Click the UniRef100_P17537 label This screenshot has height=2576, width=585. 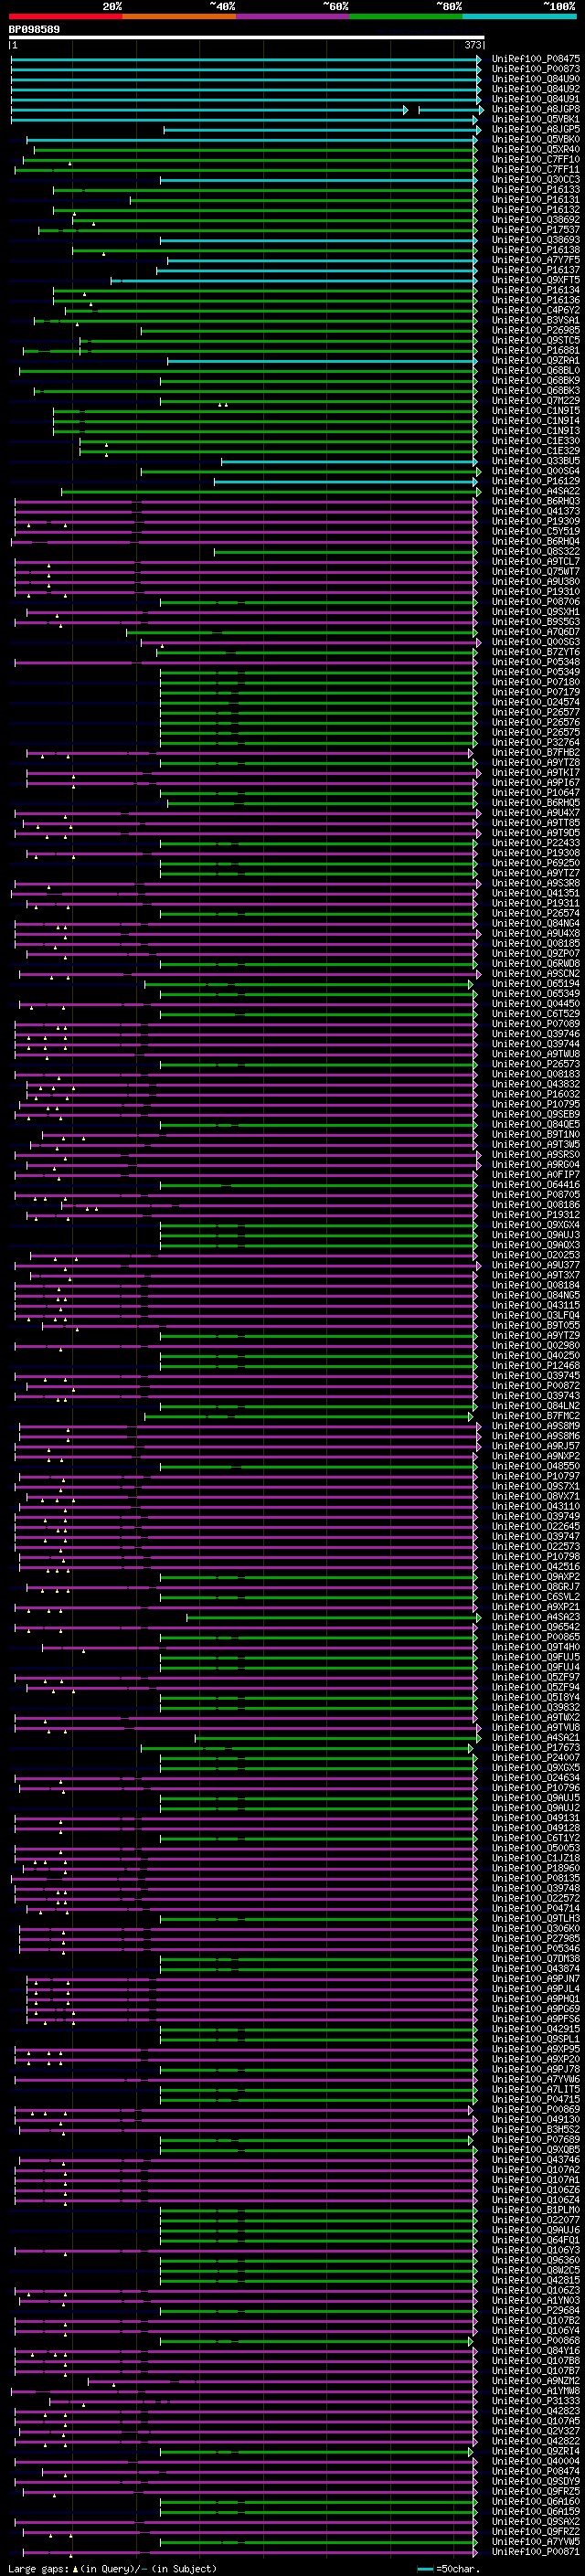pyautogui.click(x=536, y=230)
